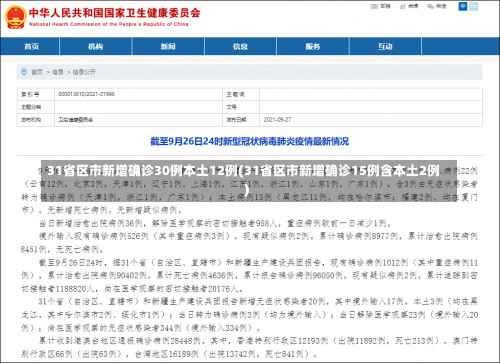
Task: Go to 信息 in the breadcrumb
Action: (58, 72)
